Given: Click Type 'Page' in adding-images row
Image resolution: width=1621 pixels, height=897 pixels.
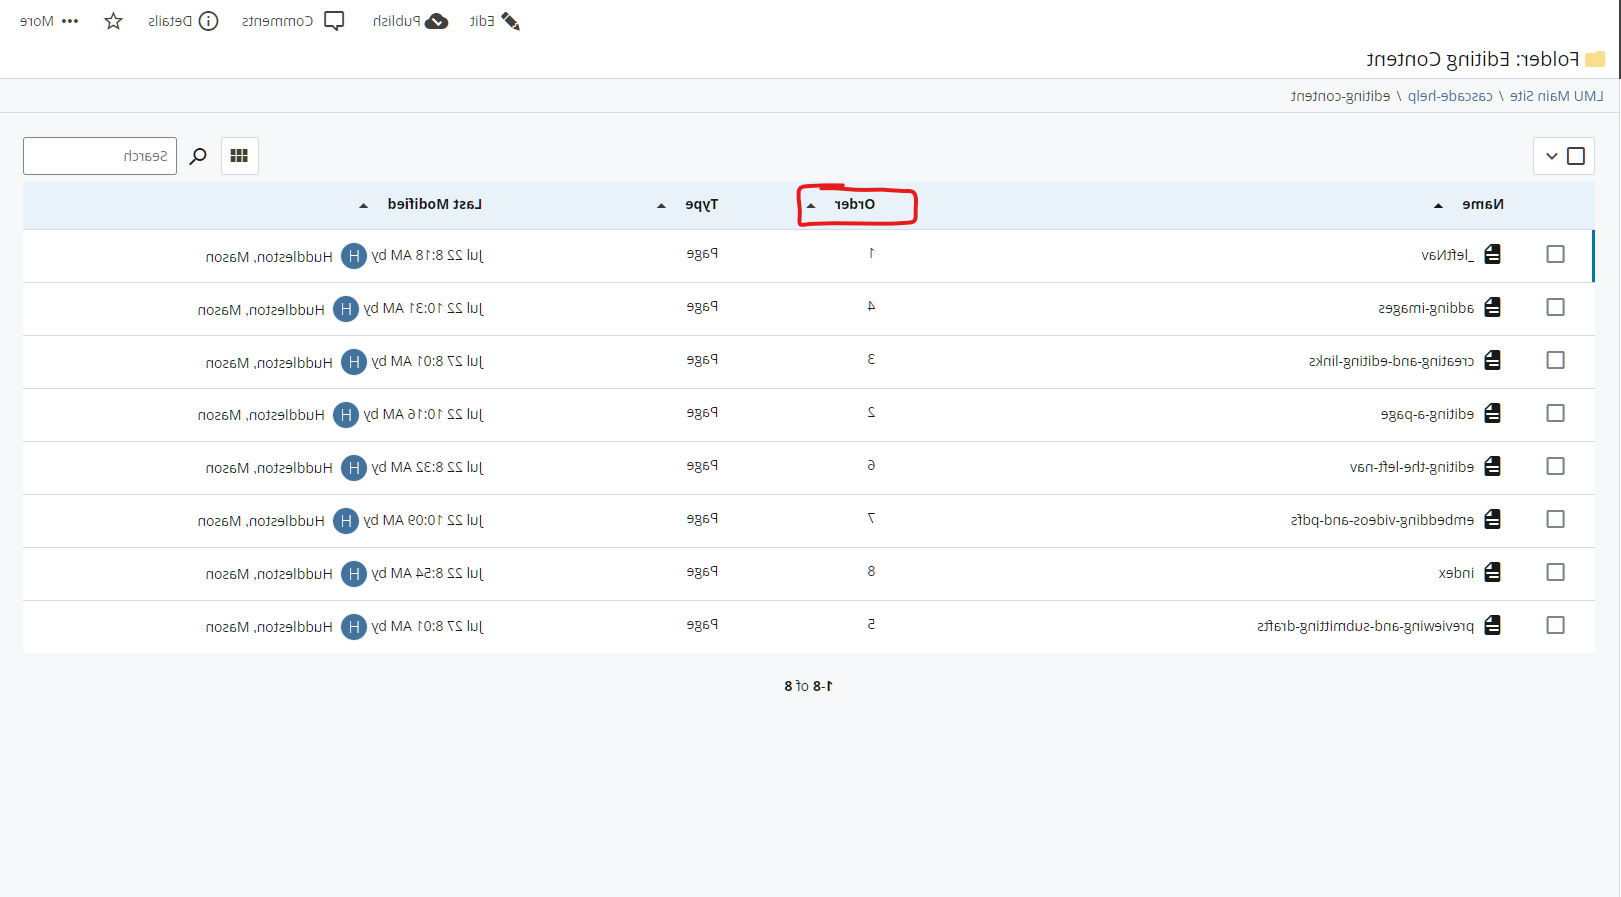Looking at the screenshot, I should point(702,307).
